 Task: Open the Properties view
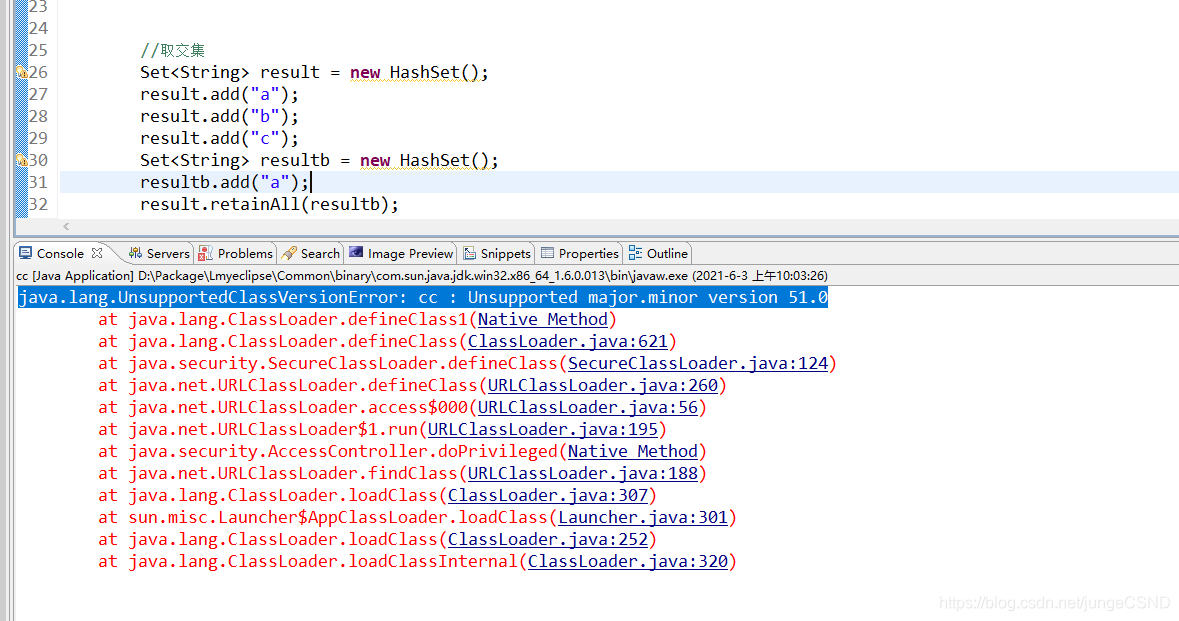coord(579,253)
